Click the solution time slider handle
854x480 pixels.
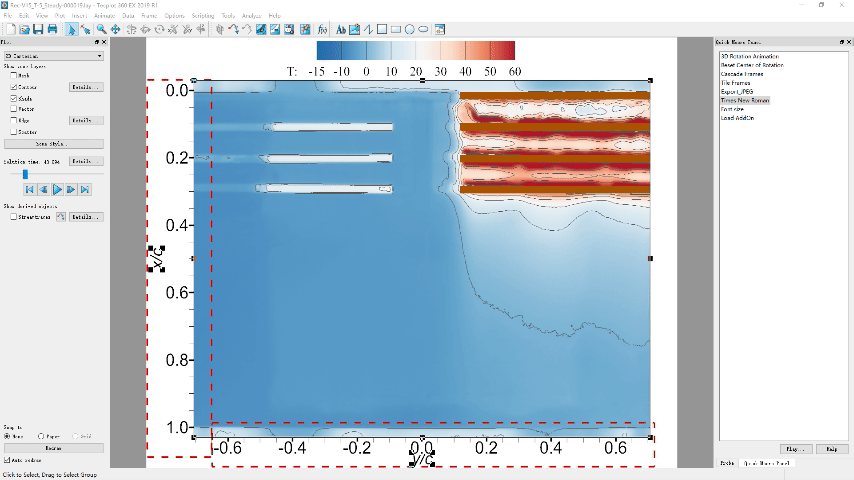coord(25,174)
